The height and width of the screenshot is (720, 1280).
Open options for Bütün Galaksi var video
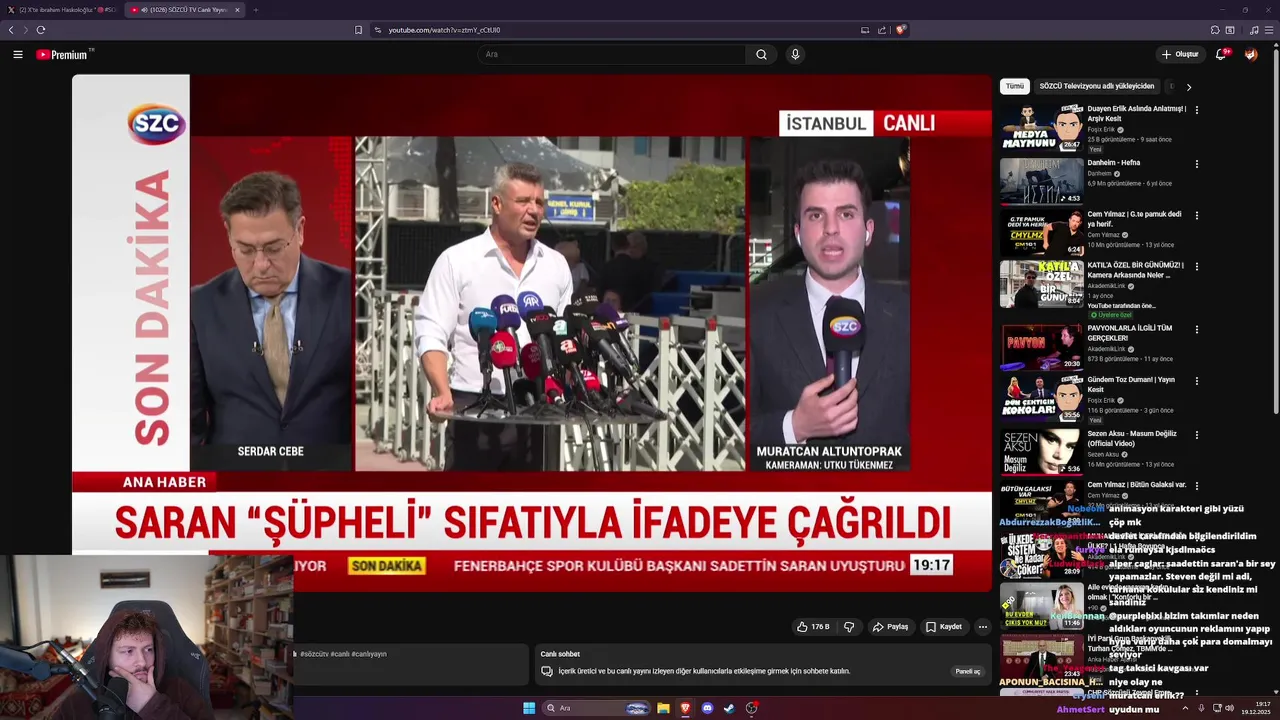(1197, 486)
